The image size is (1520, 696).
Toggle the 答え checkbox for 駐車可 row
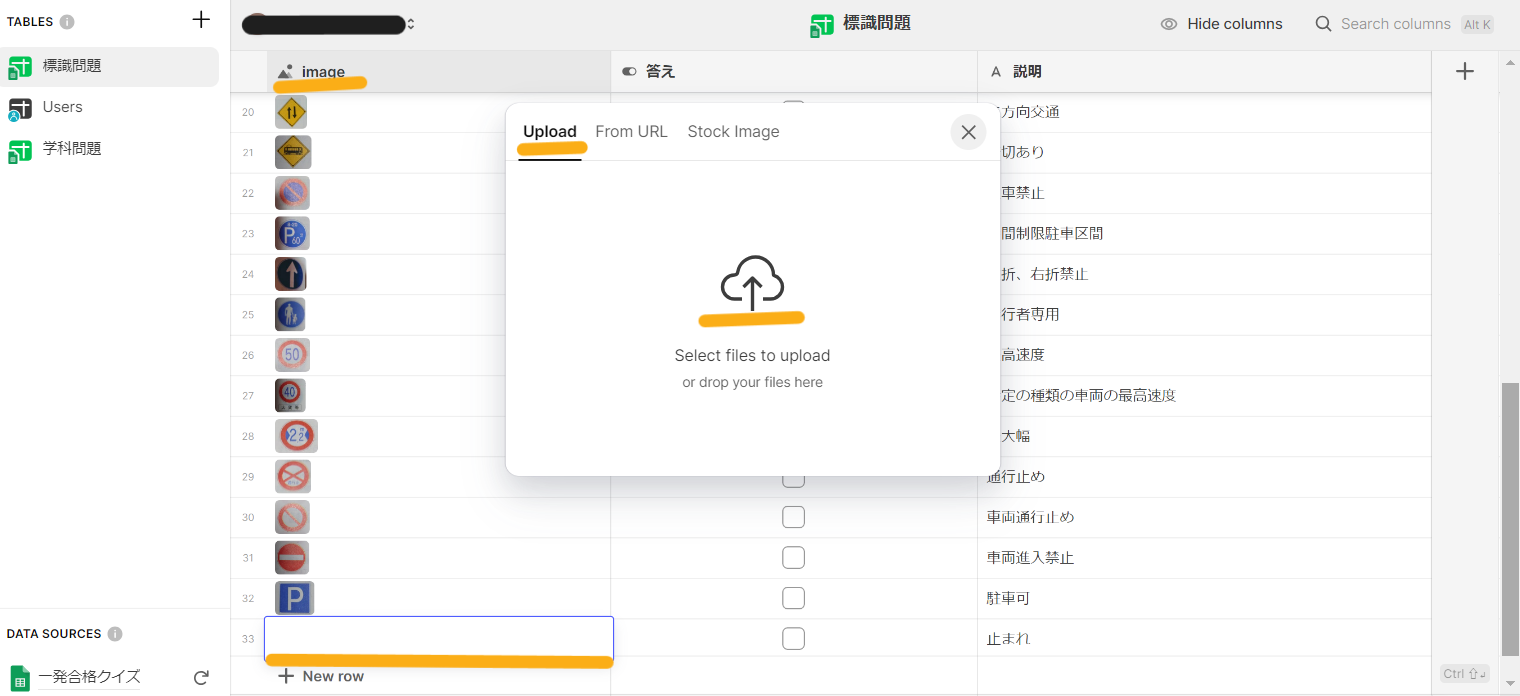[793, 598]
